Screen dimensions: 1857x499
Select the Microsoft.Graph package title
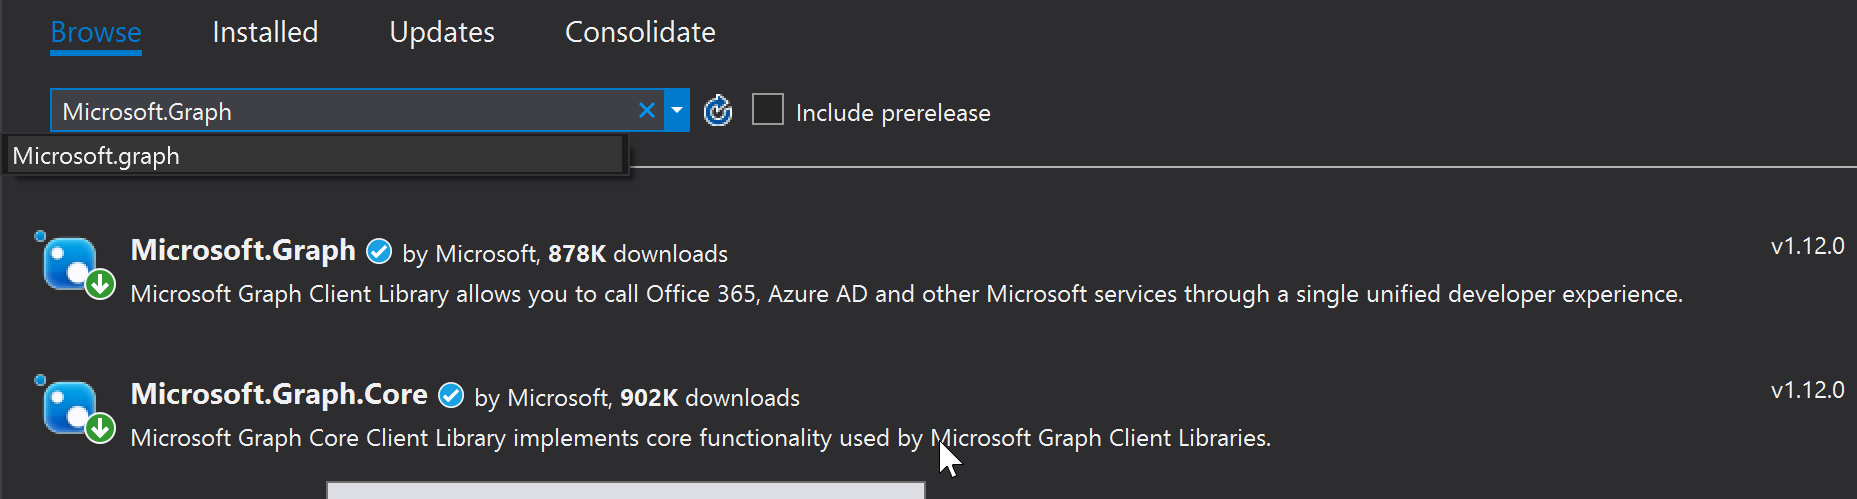point(243,250)
